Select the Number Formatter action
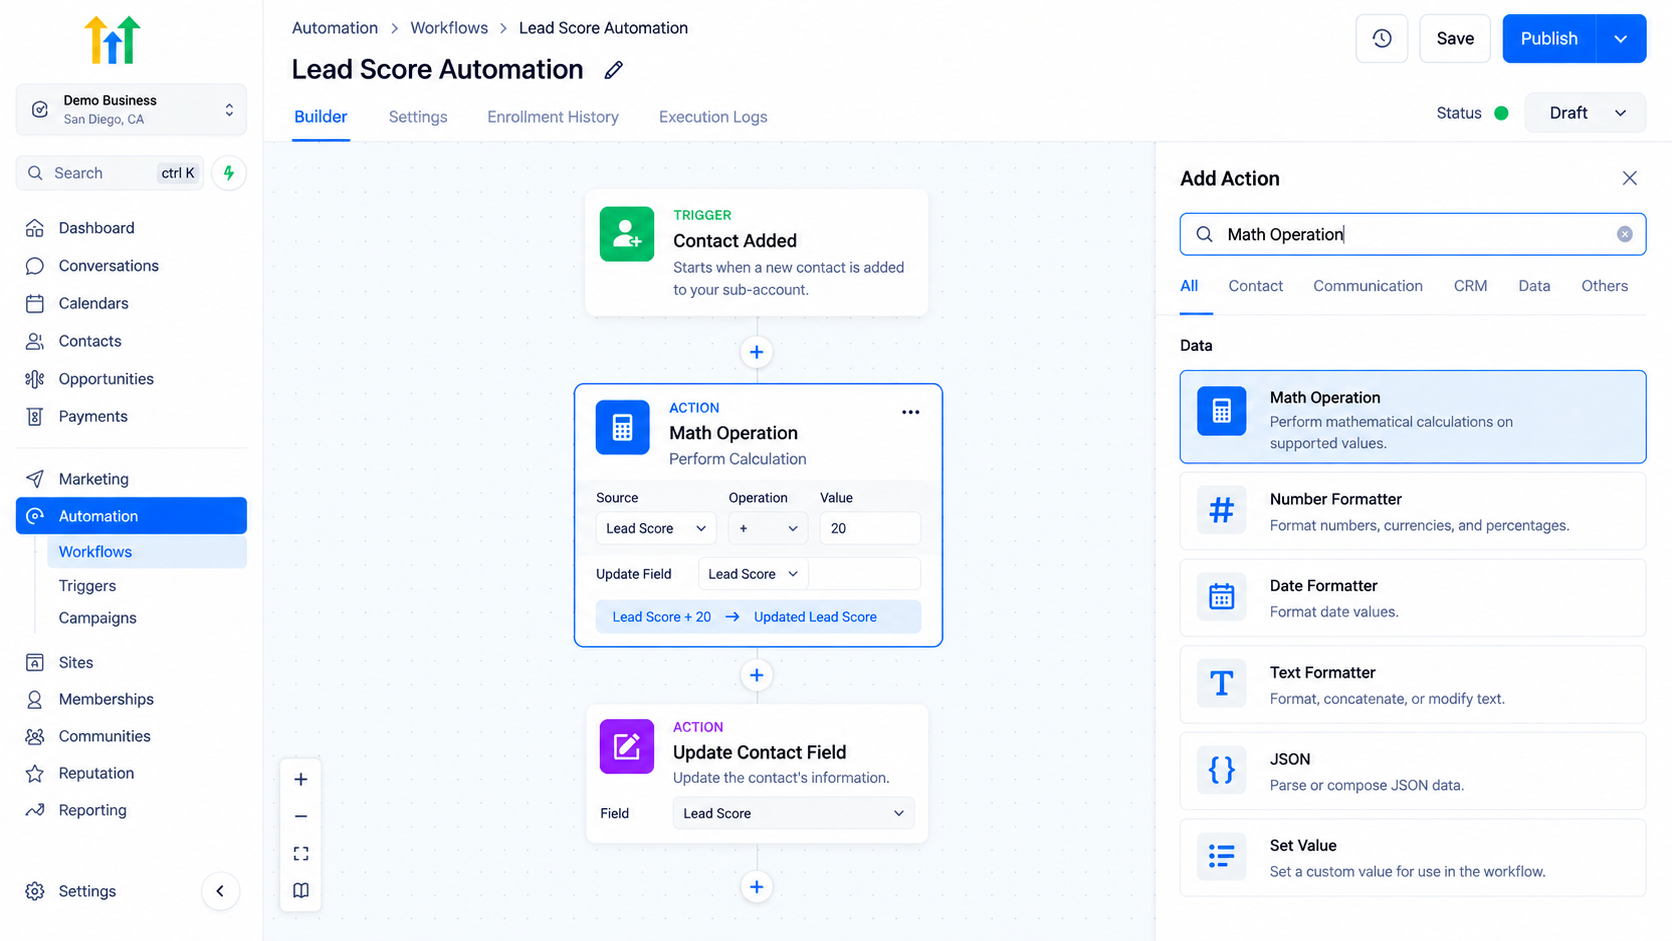1672x941 pixels. (1412, 511)
